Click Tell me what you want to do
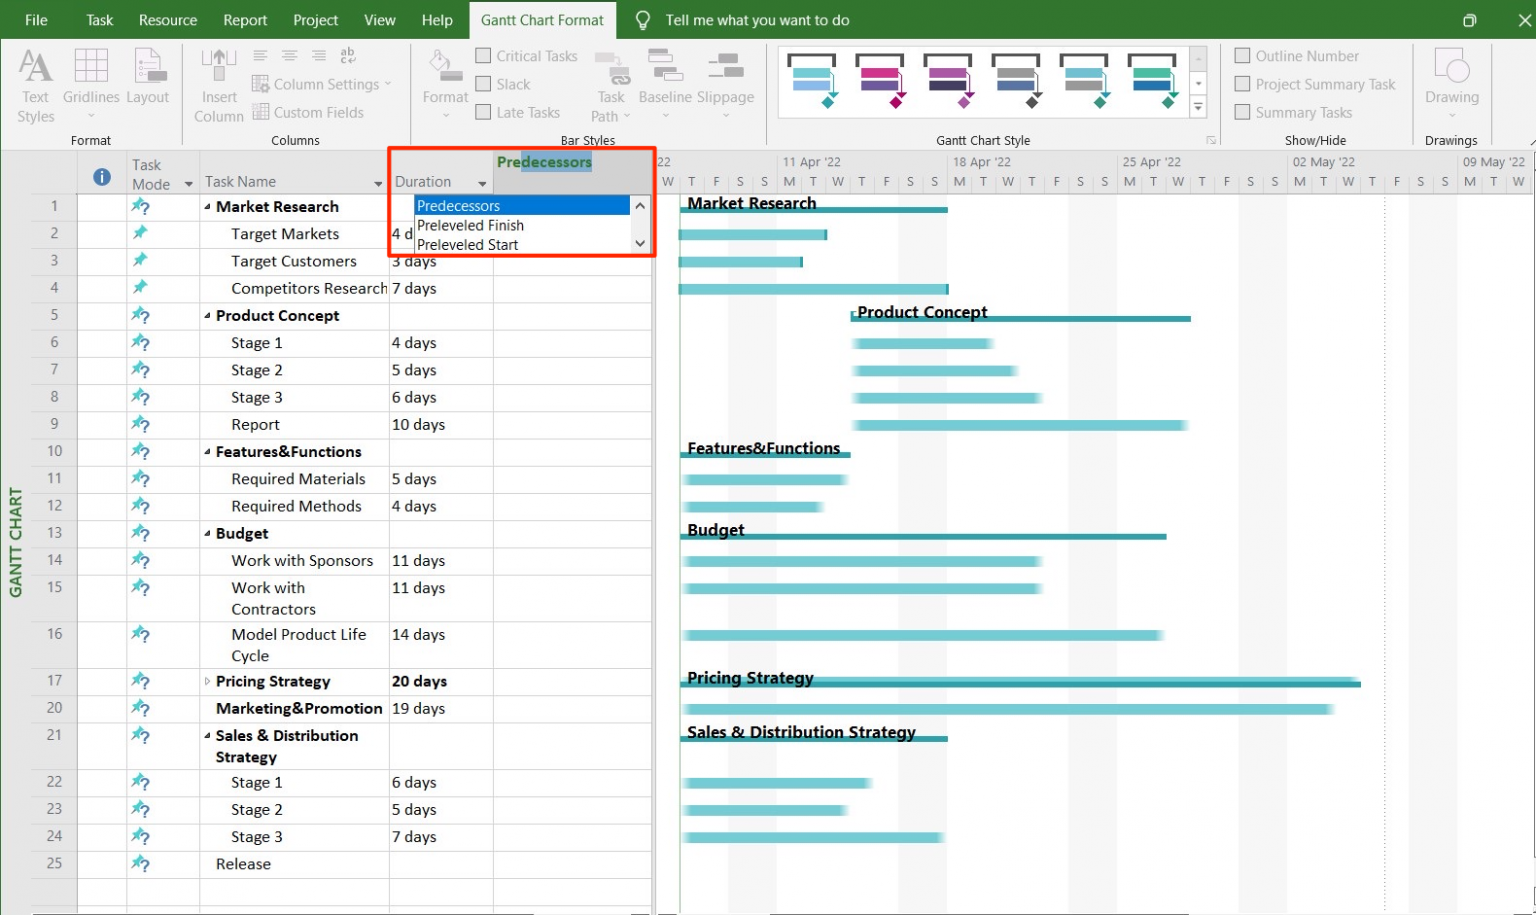The image size is (1536, 915). [x=755, y=19]
